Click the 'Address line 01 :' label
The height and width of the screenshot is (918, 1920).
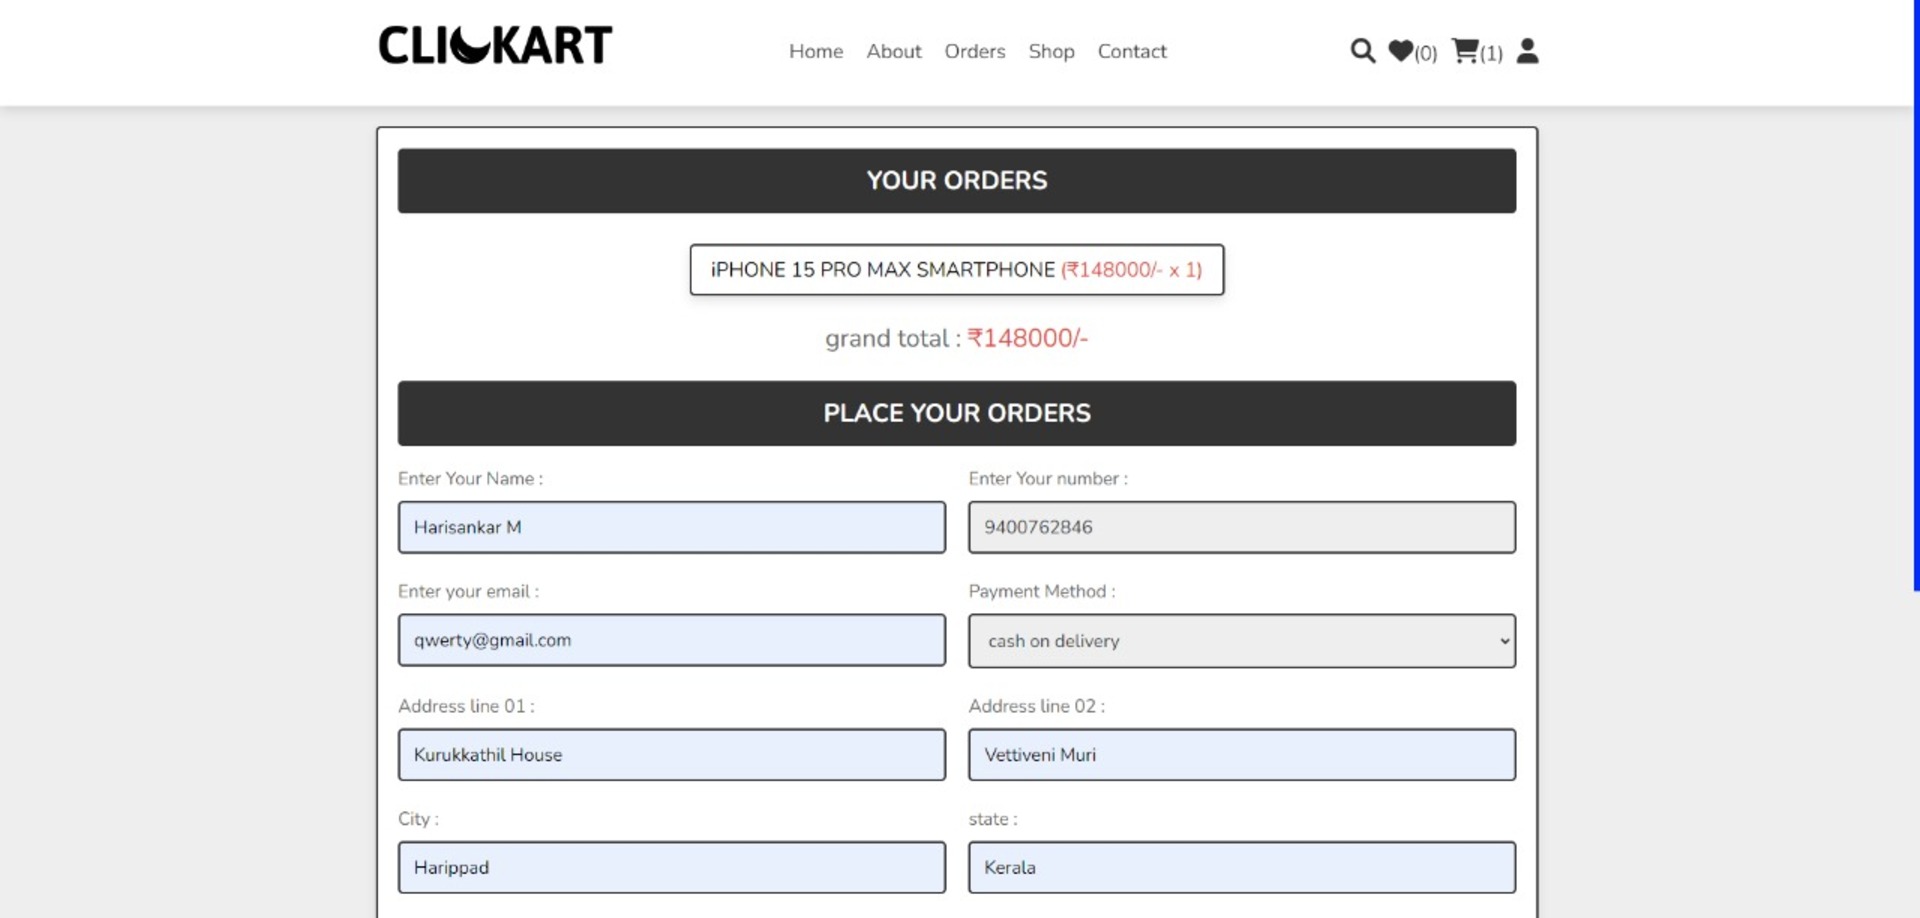[x=466, y=706]
